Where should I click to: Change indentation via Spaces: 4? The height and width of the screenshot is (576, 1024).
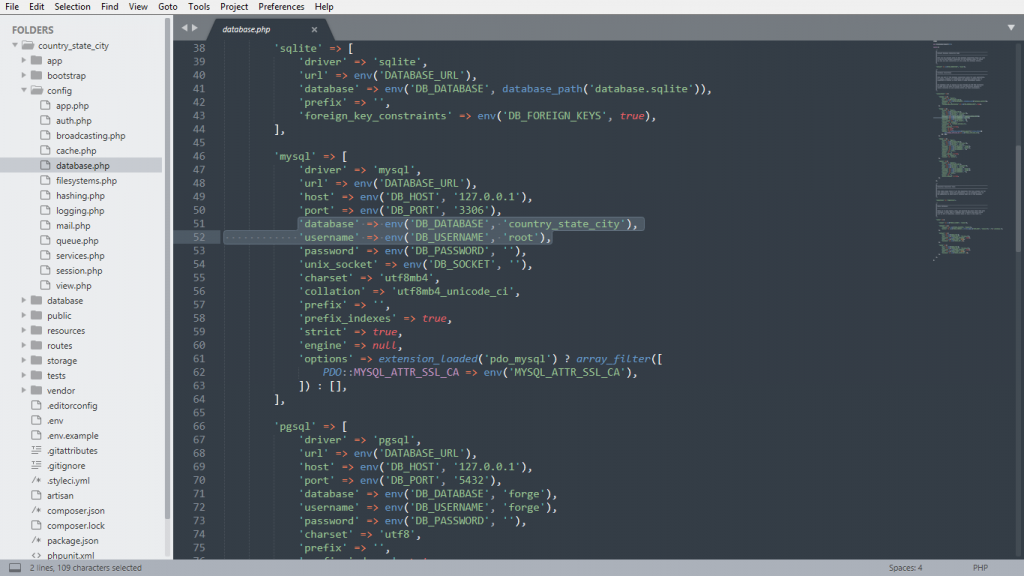(x=906, y=568)
